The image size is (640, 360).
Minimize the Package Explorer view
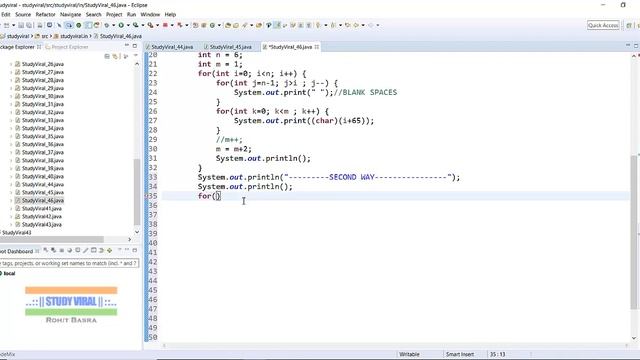(x=127, y=46)
